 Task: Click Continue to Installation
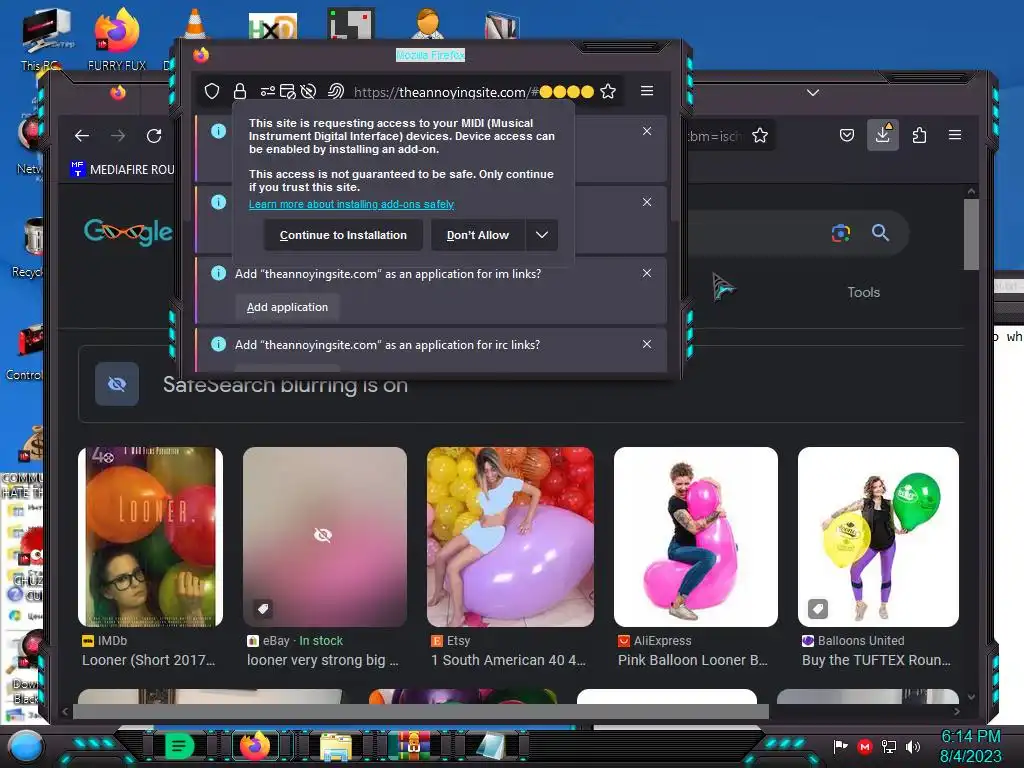point(343,235)
